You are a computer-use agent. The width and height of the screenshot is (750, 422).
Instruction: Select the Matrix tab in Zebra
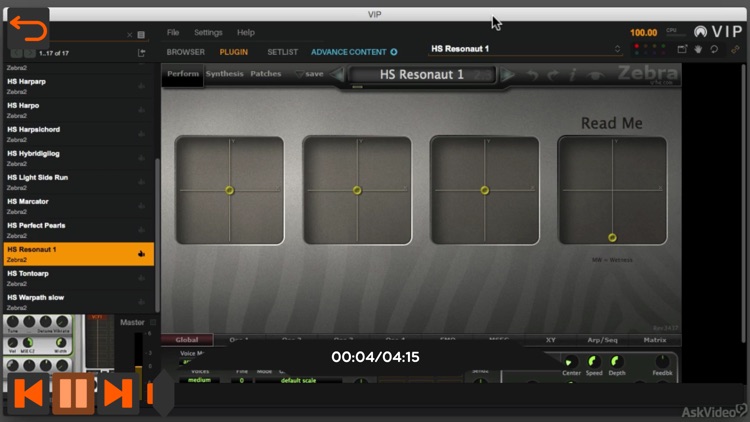click(x=655, y=340)
